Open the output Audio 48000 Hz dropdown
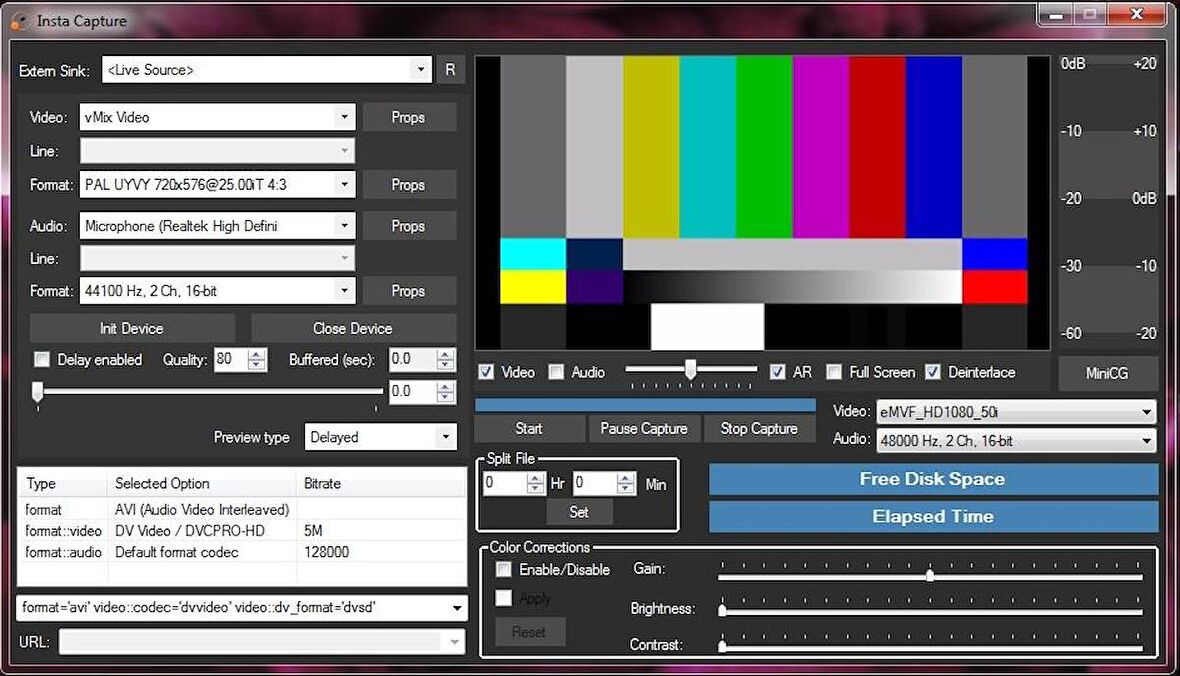Image resolution: width=1180 pixels, height=676 pixels. tap(1016, 440)
